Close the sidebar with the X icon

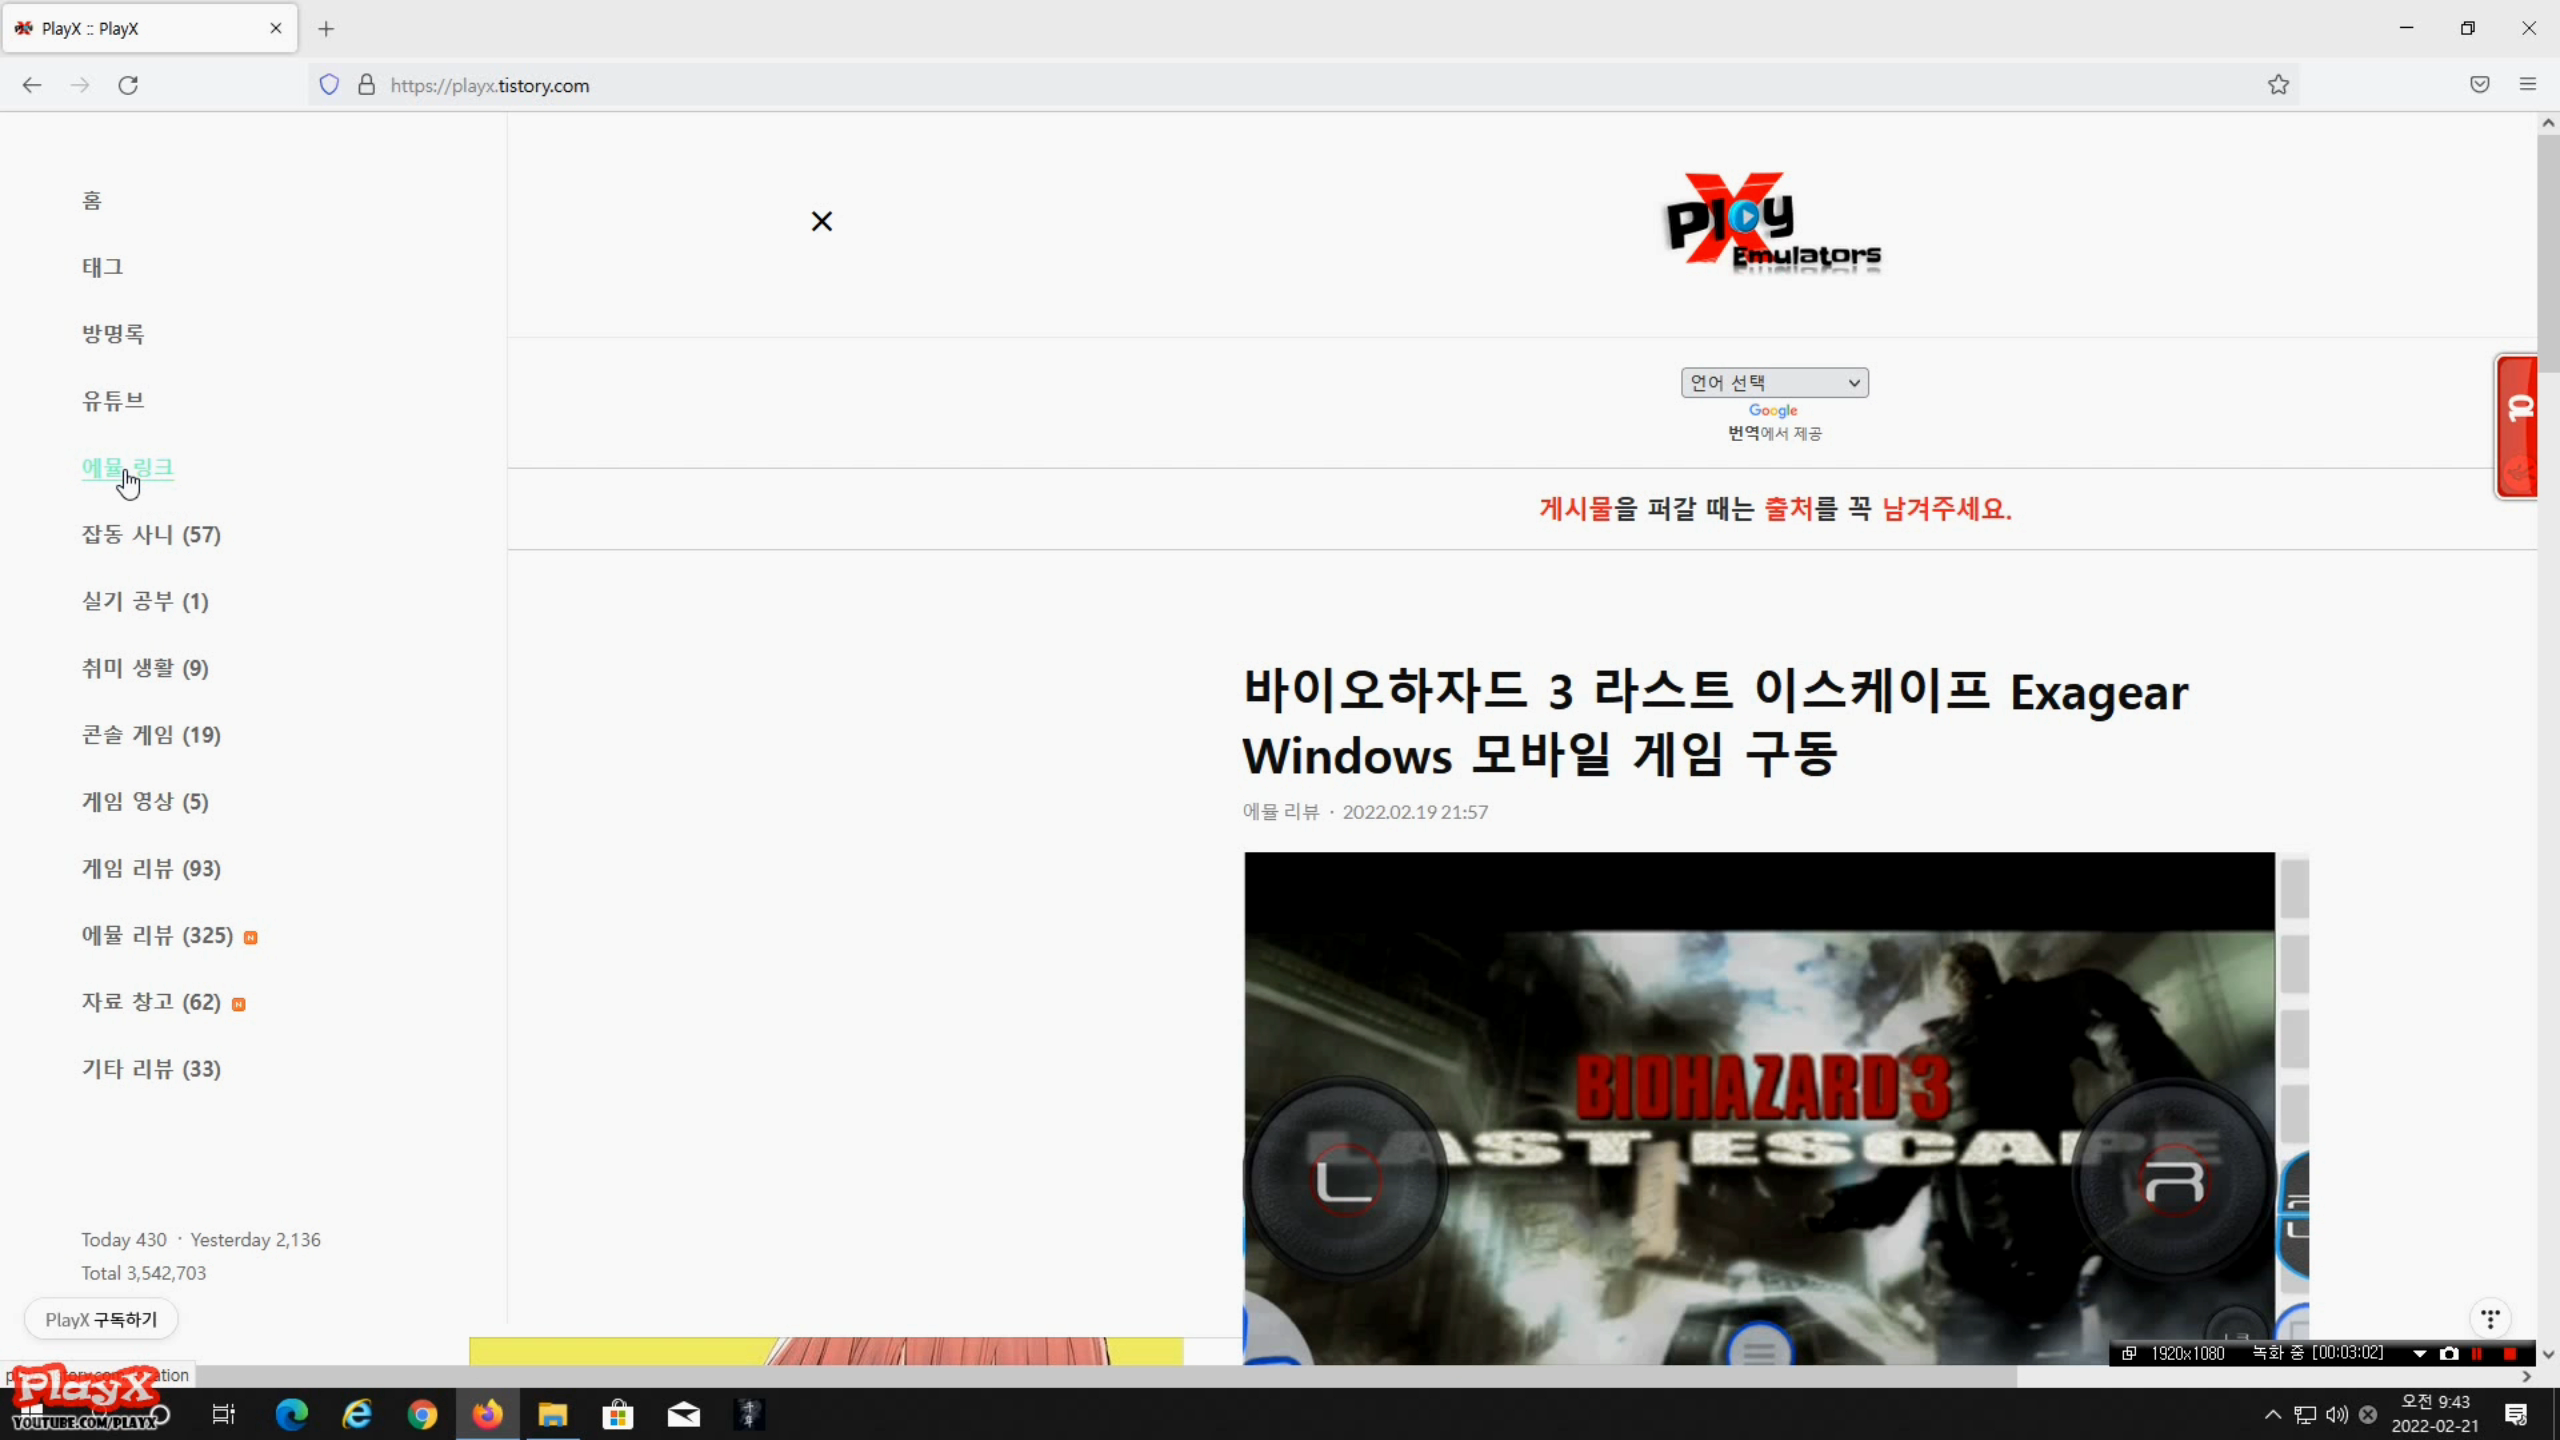click(x=821, y=221)
